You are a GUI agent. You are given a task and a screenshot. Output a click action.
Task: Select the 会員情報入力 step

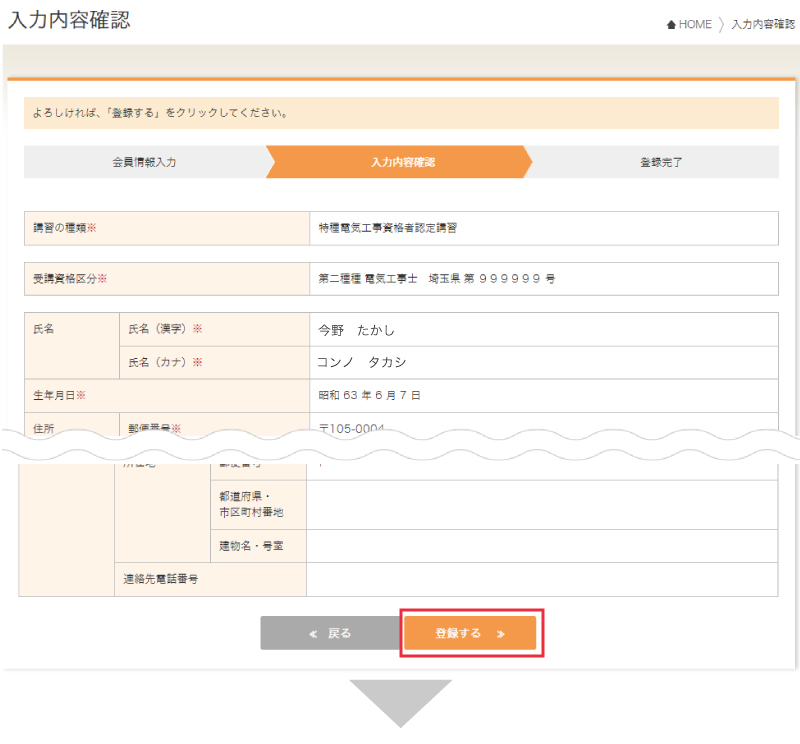pos(144,162)
